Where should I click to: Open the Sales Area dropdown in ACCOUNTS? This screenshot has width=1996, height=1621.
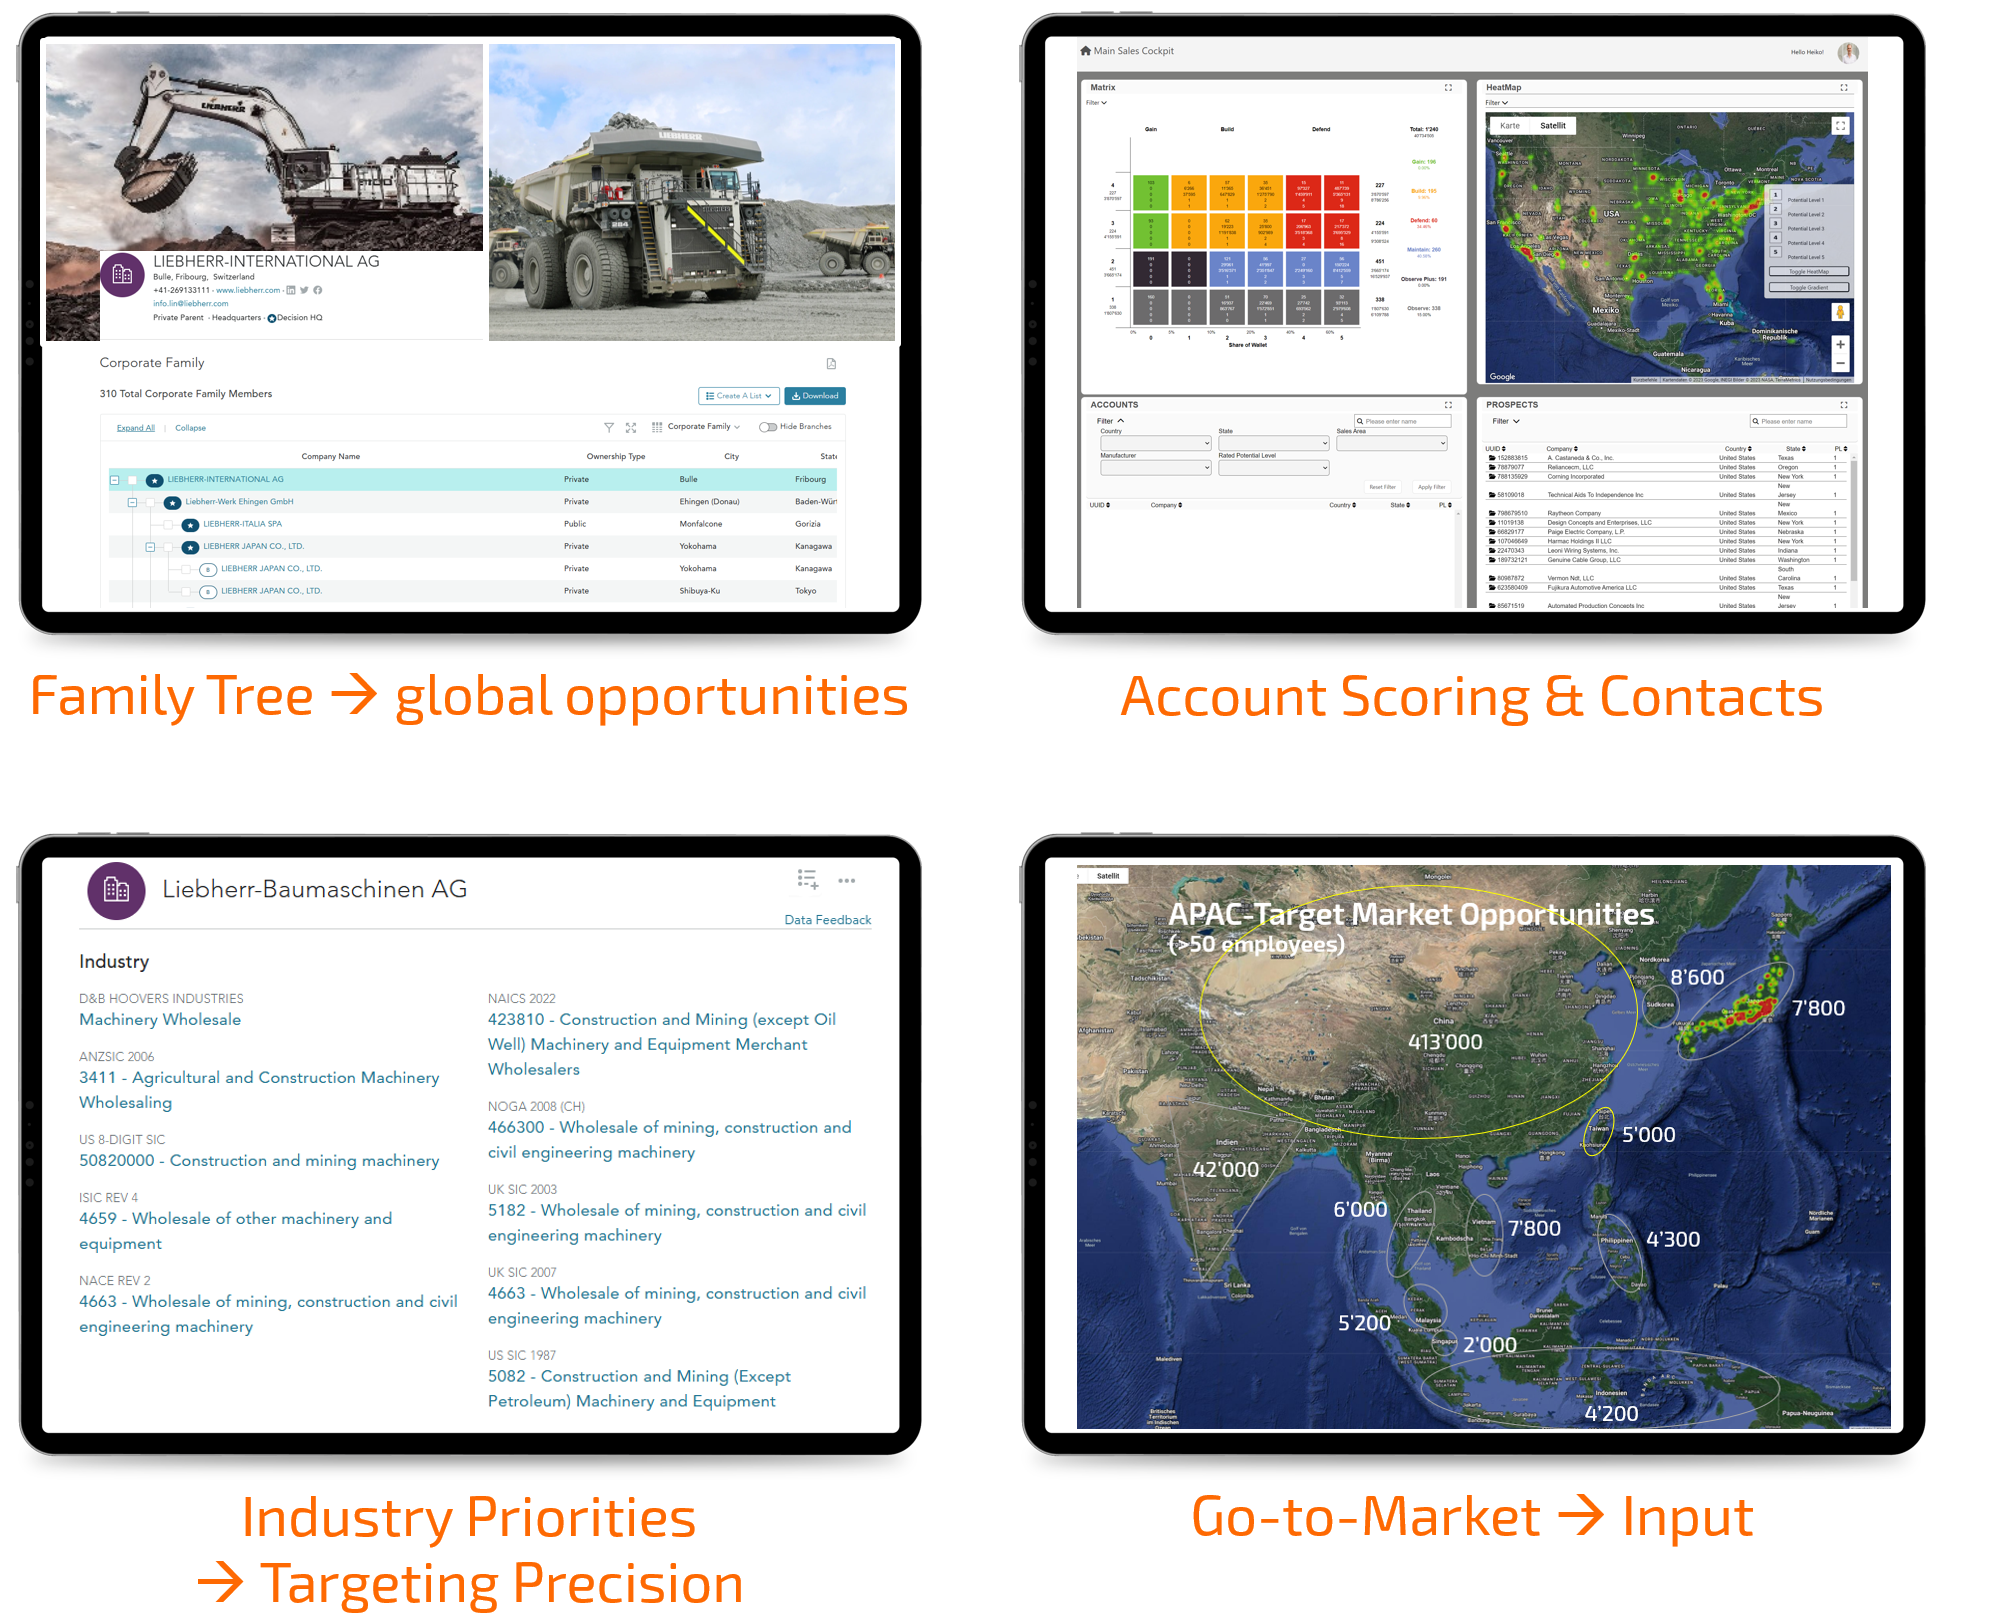pyautogui.click(x=1392, y=443)
